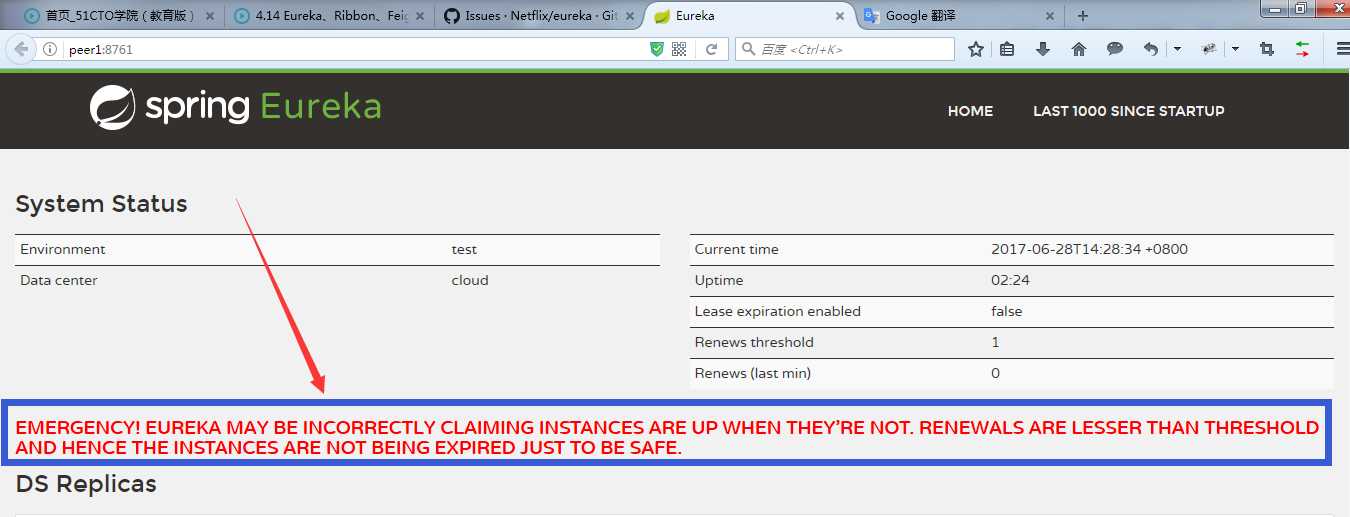Open the downloads arrow icon
Screen dimensions: 1350x517
coord(1043,49)
